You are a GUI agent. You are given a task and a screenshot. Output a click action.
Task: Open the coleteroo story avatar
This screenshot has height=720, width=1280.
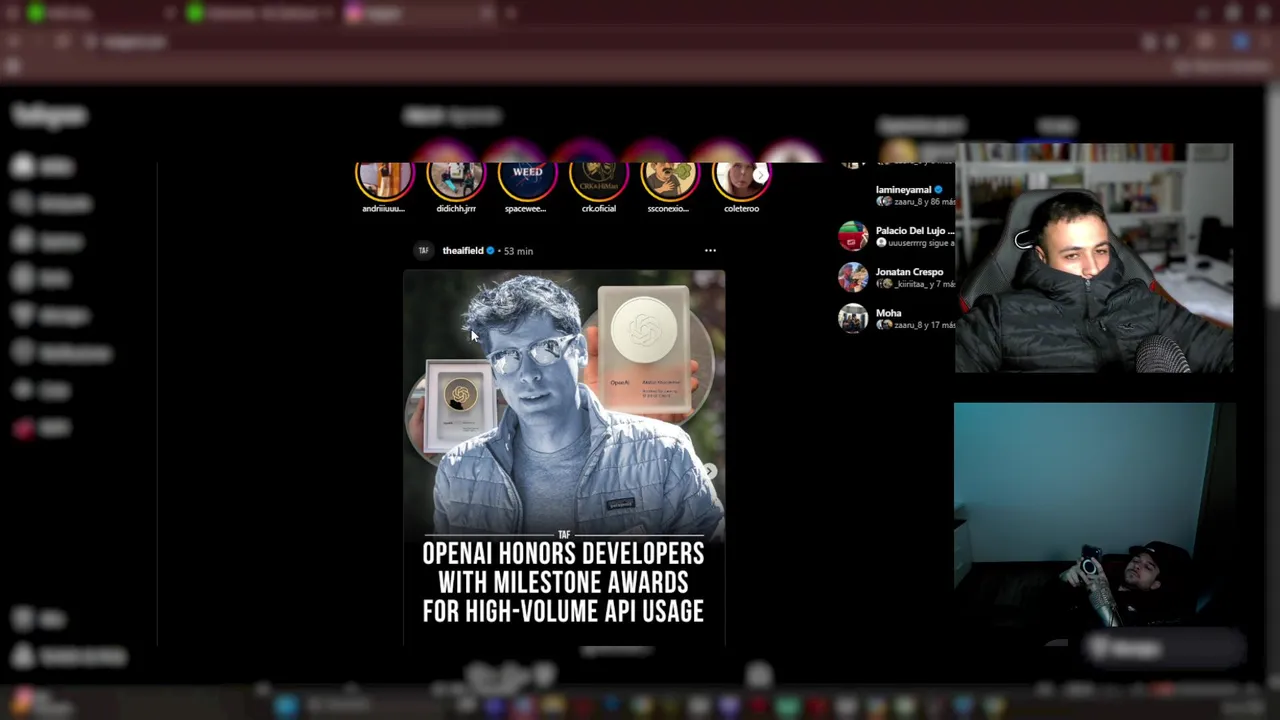(x=741, y=181)
